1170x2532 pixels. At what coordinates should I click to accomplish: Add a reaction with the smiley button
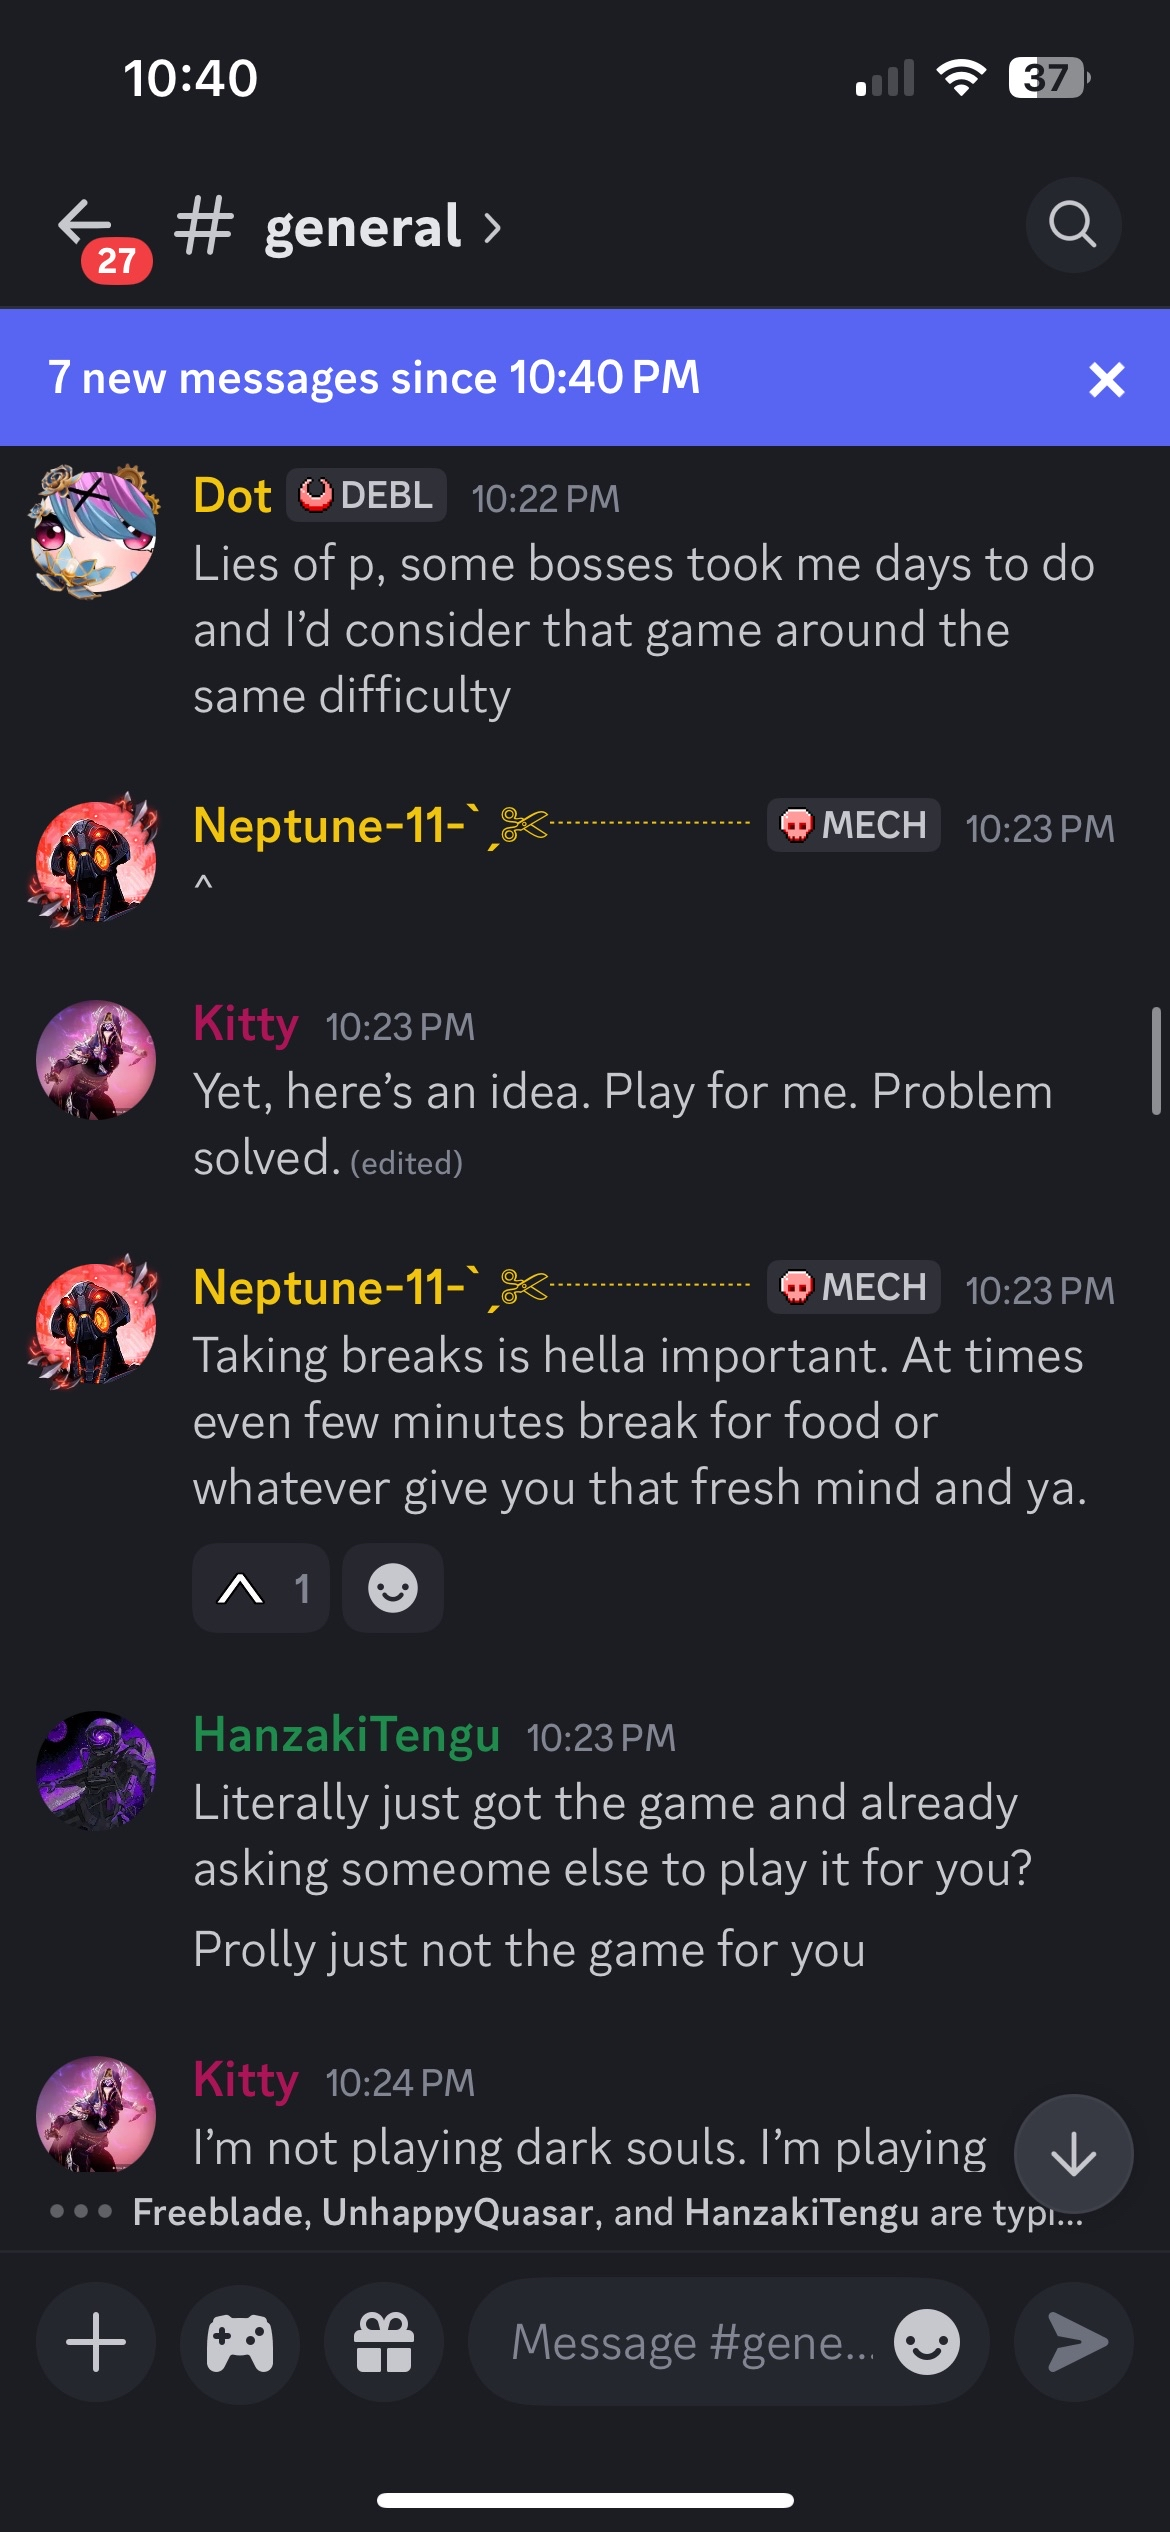click(x=393, y=1588)
